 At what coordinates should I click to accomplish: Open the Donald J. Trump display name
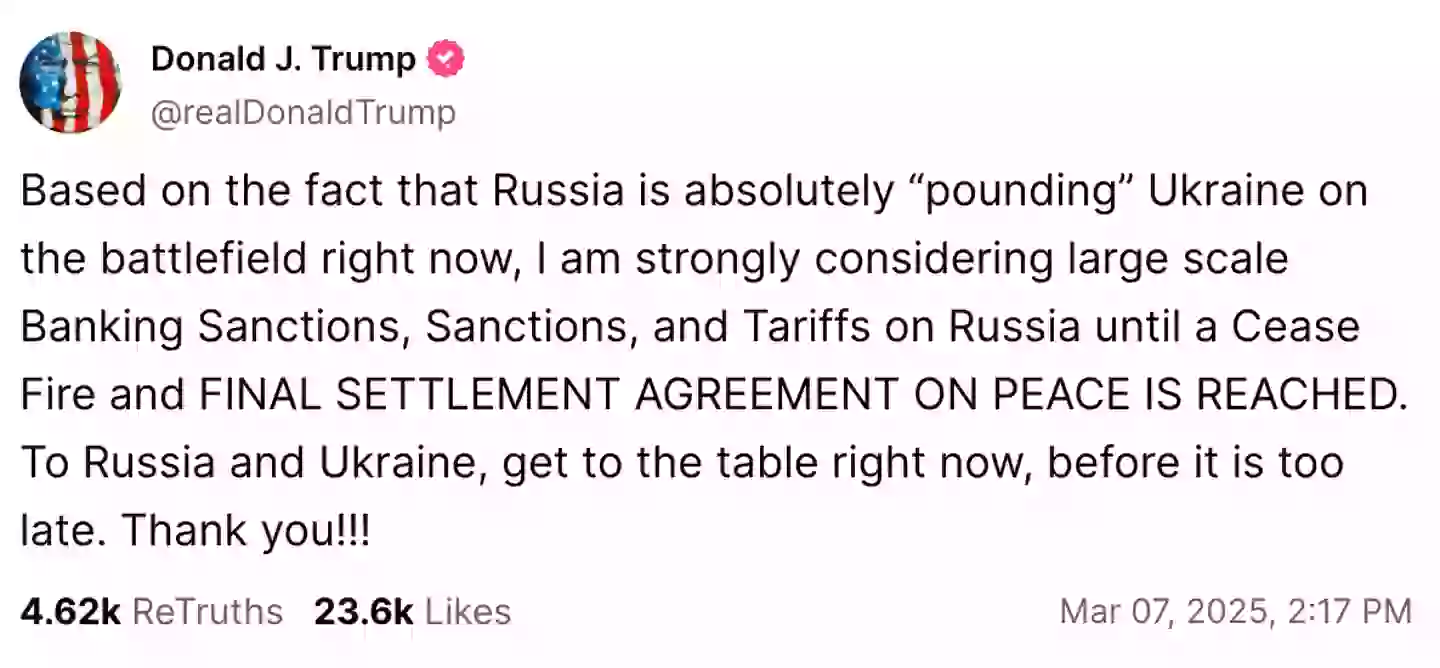(283, 60)
